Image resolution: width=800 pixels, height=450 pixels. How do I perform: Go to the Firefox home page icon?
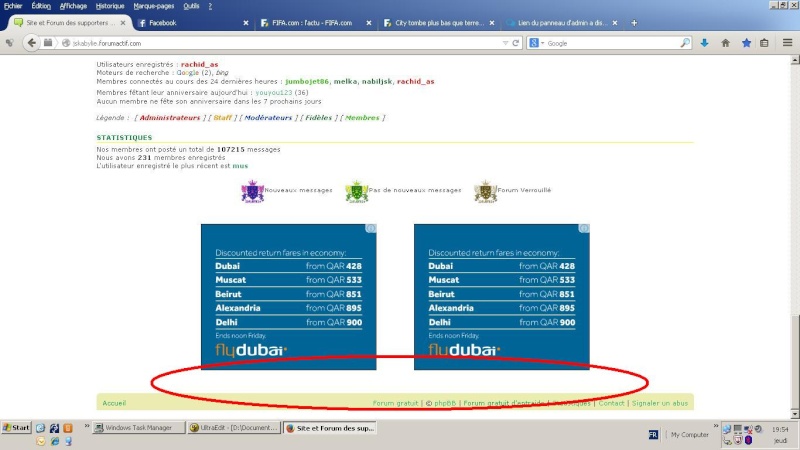coord(726,43)
